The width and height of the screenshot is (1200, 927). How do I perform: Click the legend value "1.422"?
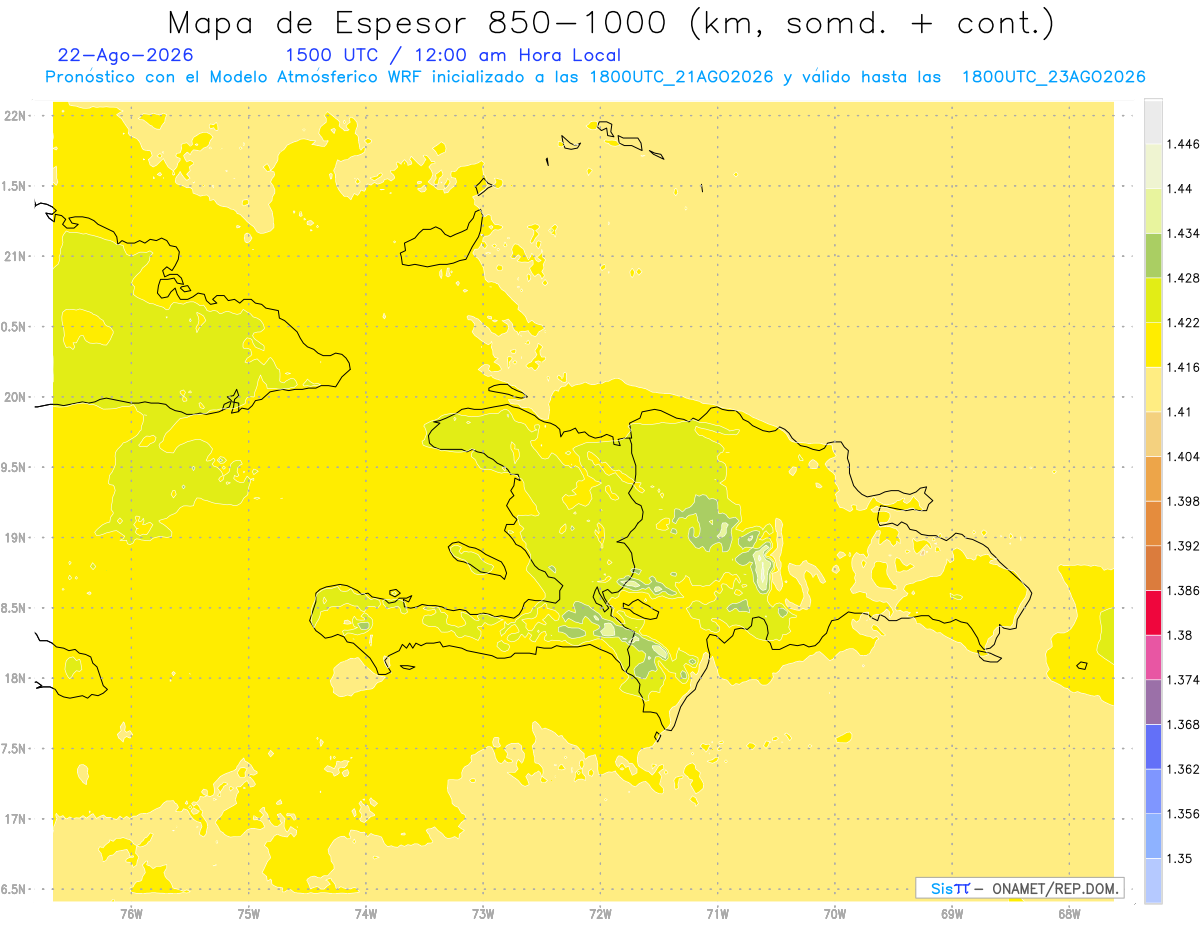click(1182, 322)
